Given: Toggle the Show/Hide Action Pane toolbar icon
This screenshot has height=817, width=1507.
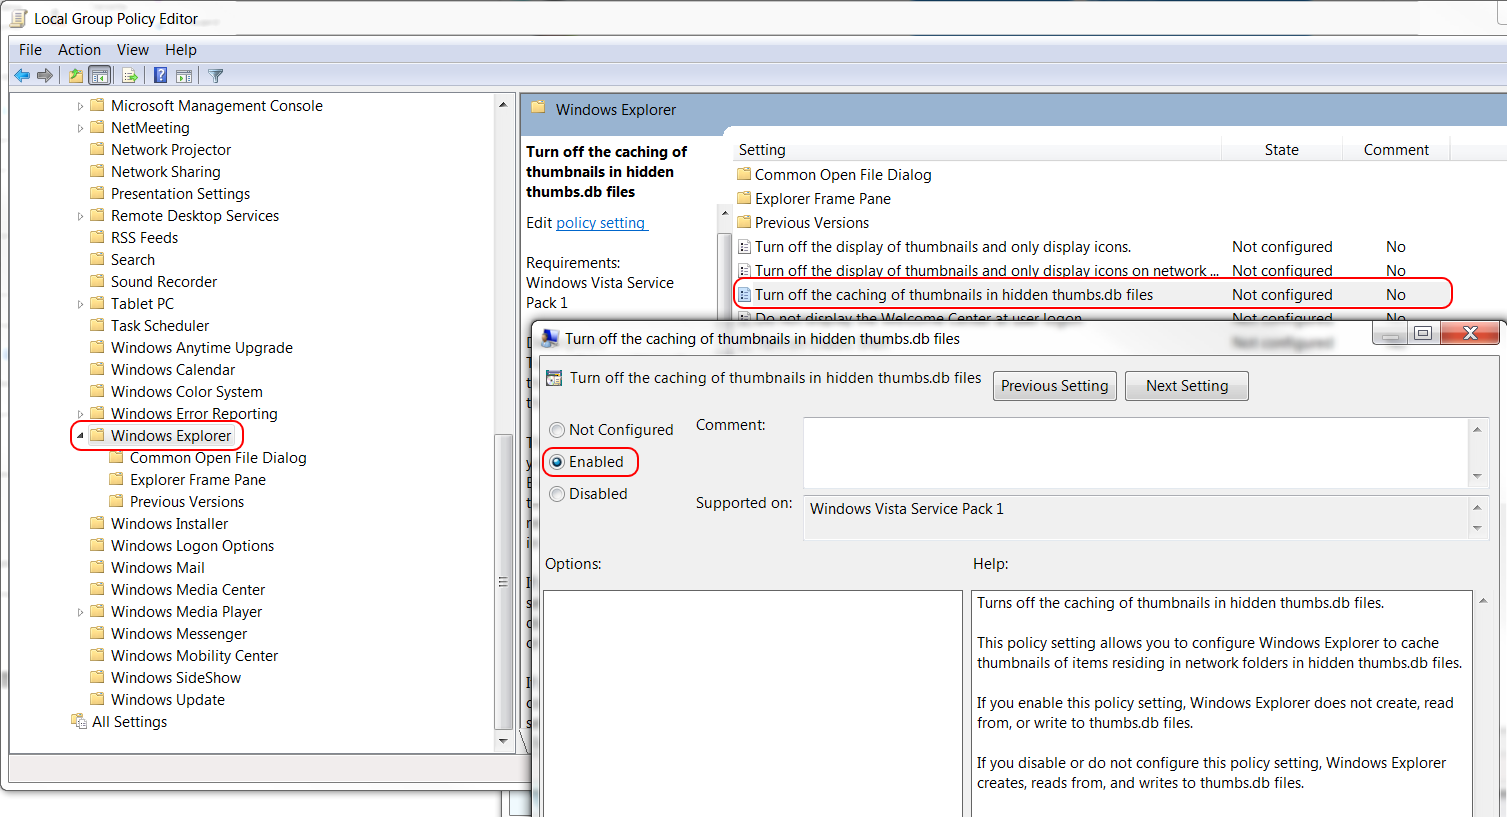Looking at the screenshot, I should pos(184,75).
